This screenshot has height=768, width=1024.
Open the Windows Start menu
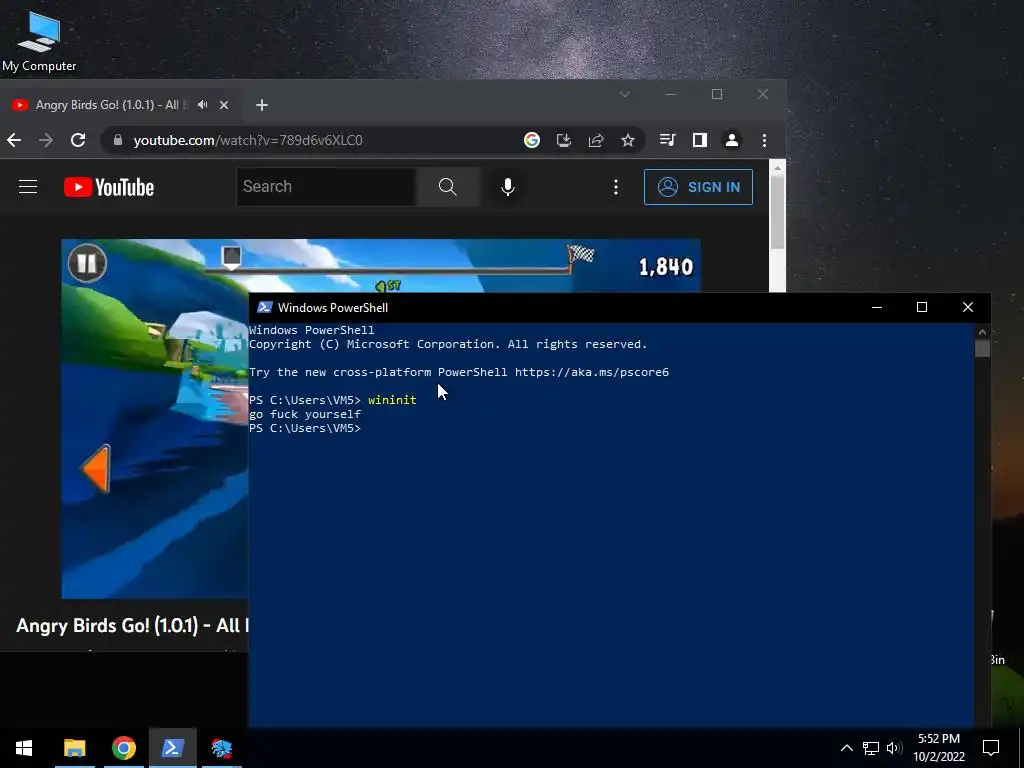click(x=24, y=748)
